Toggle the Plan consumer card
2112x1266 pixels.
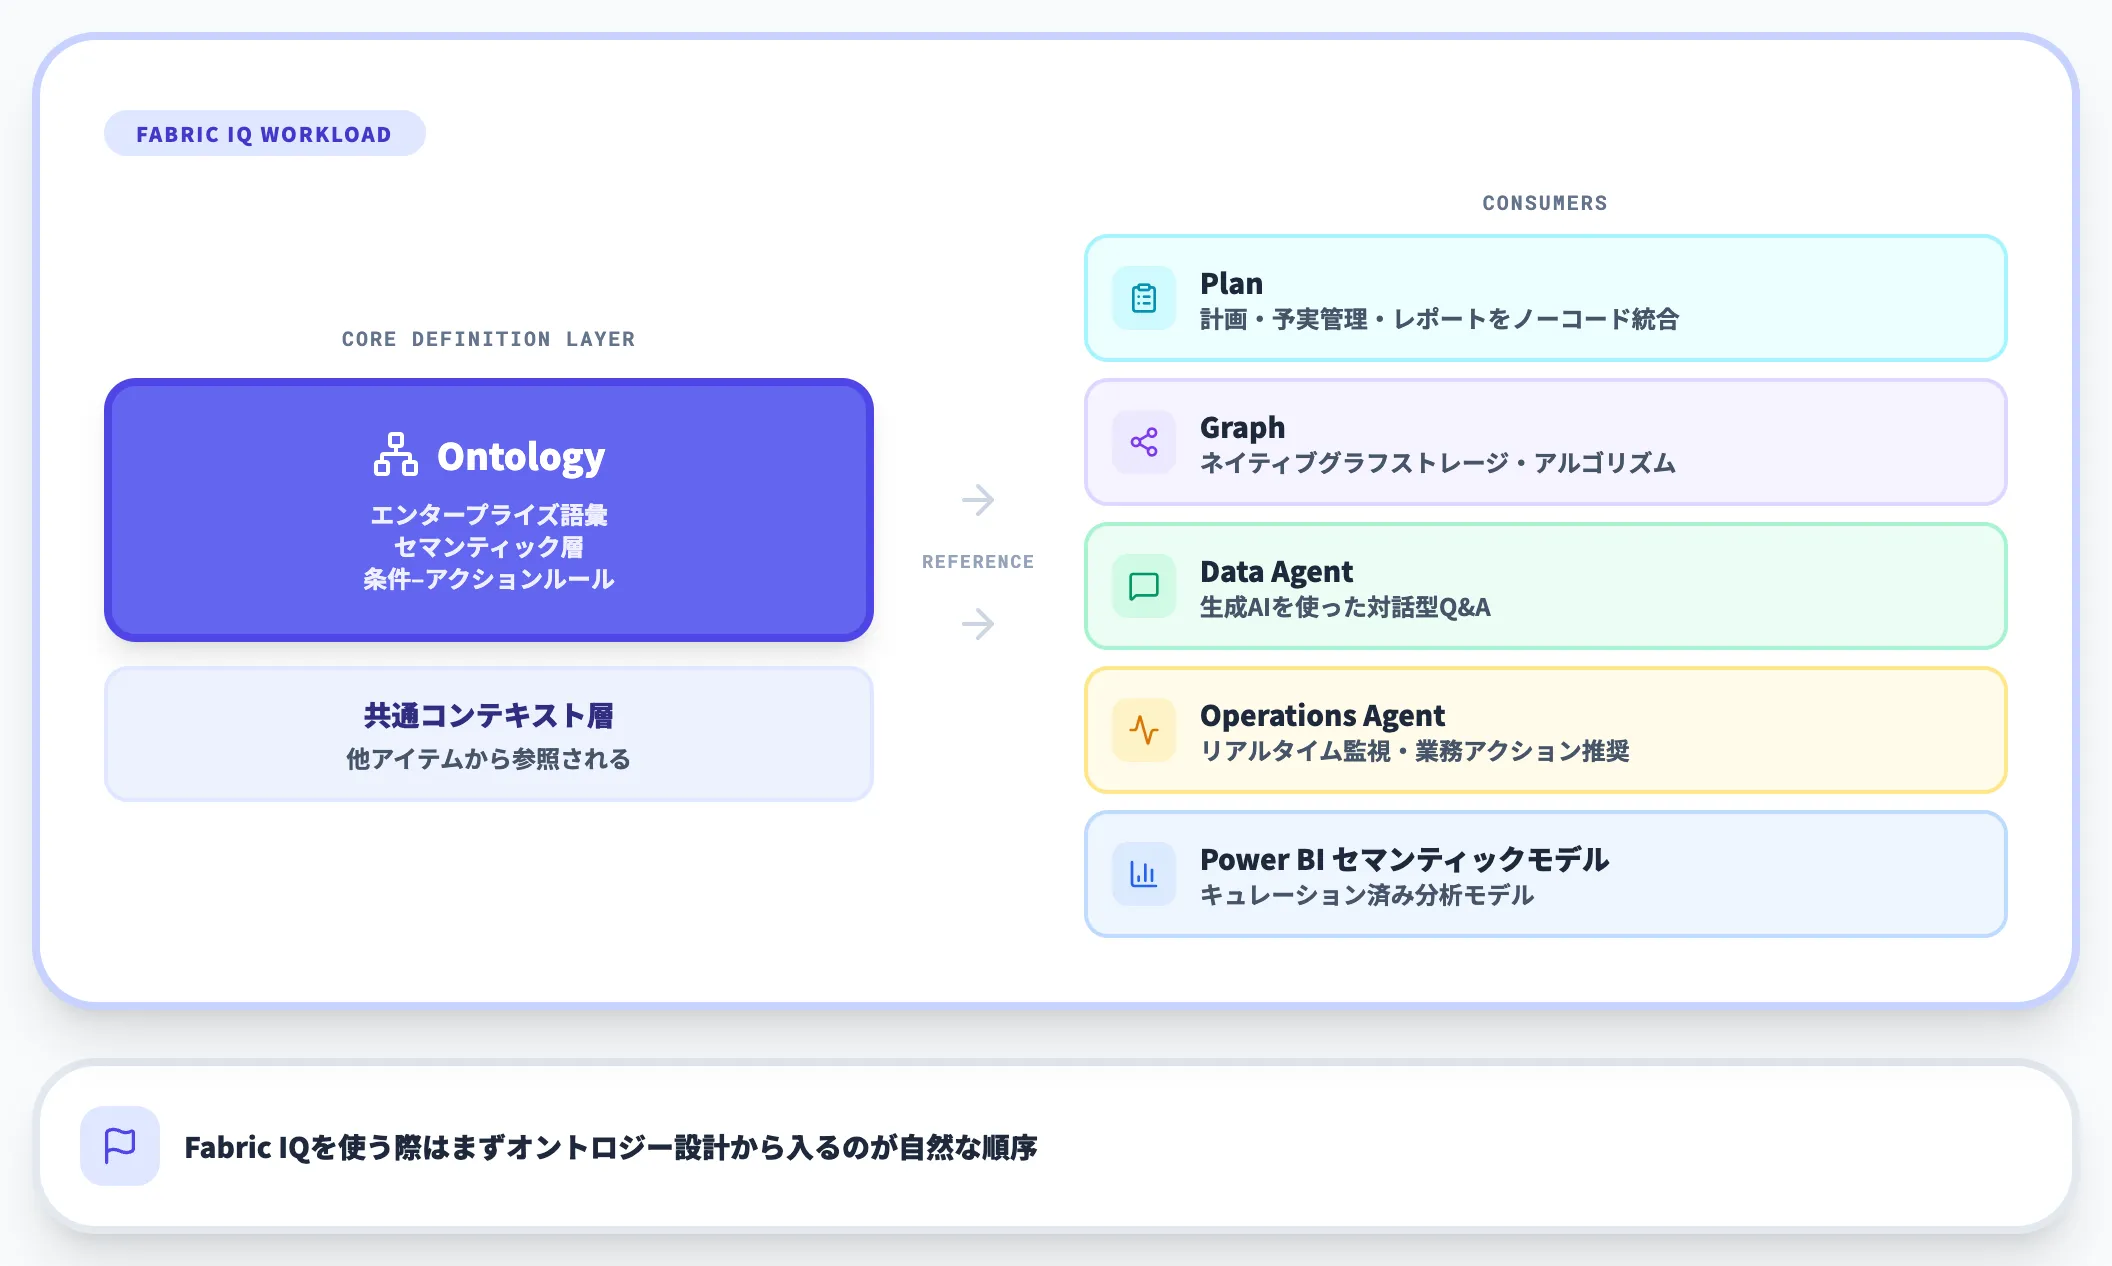(x=1546, y=297)
